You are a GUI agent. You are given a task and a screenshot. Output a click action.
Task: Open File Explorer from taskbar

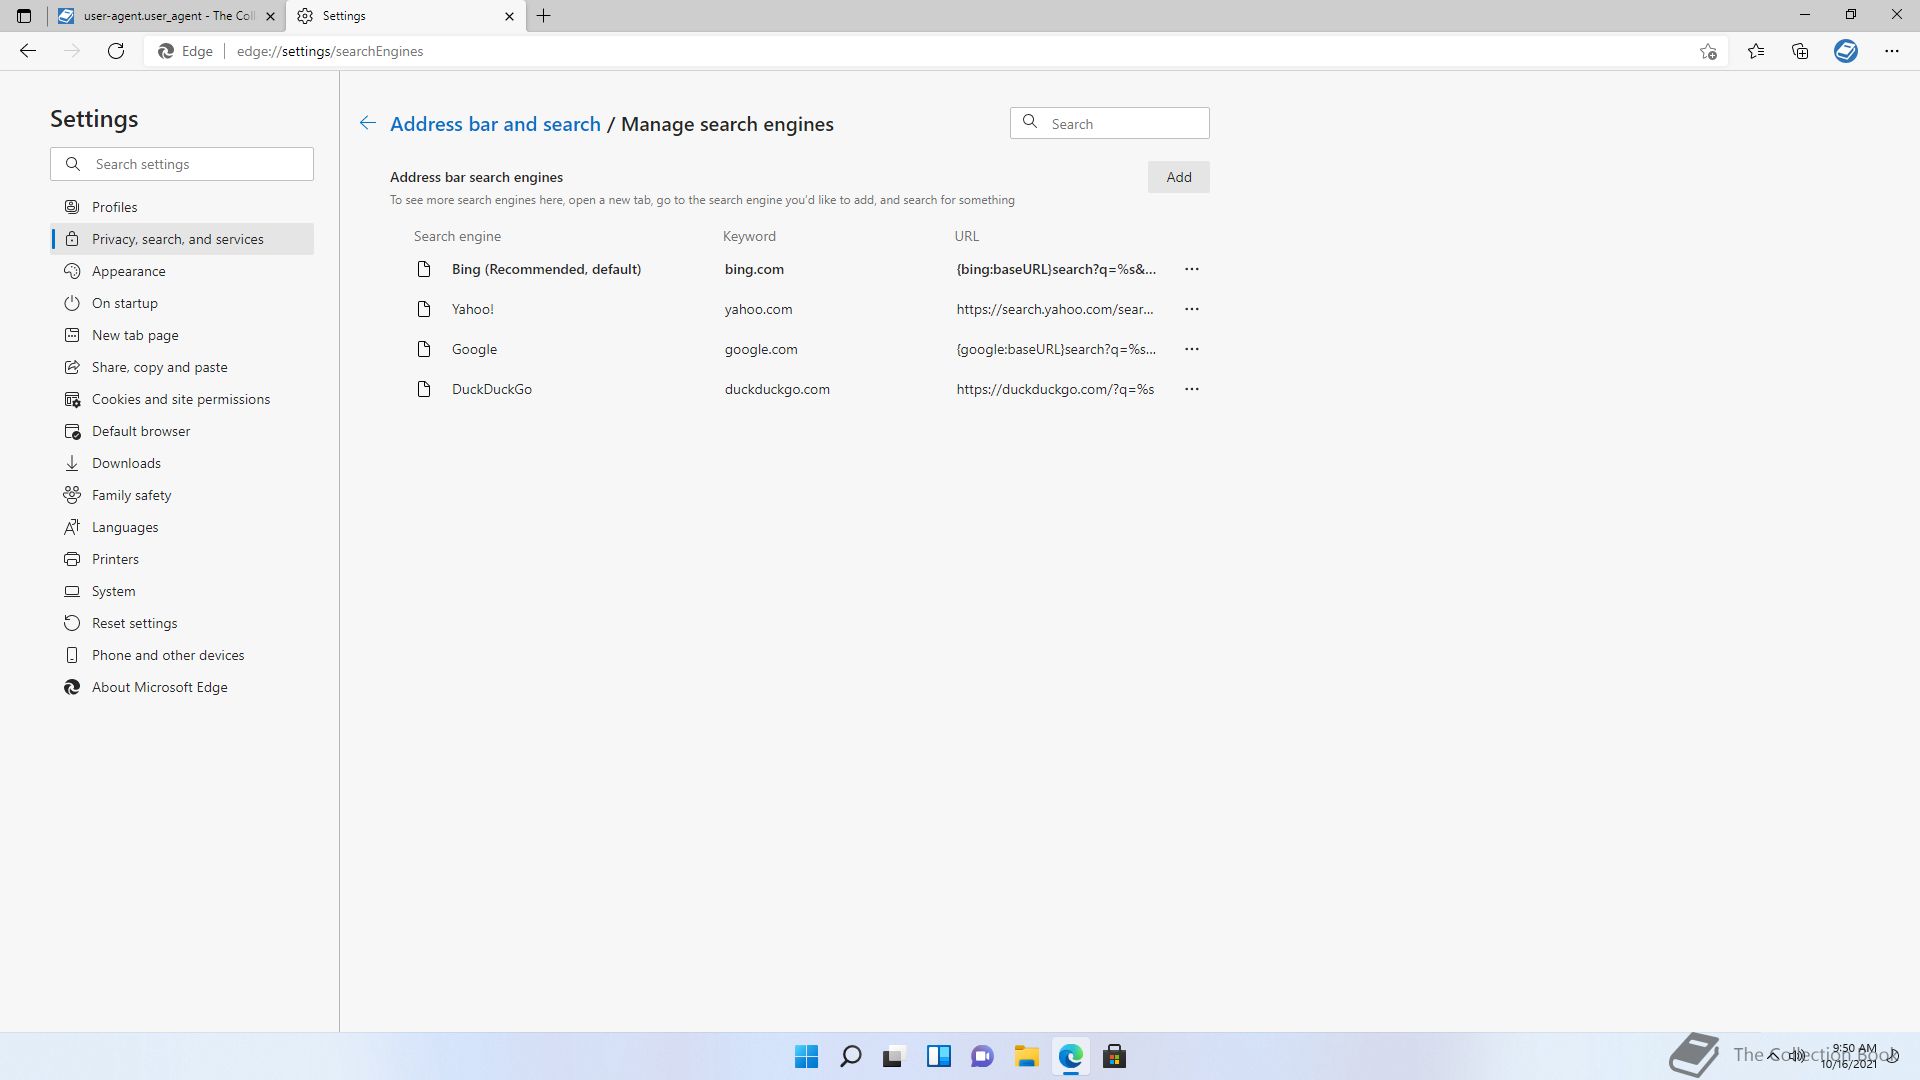1026,1056
